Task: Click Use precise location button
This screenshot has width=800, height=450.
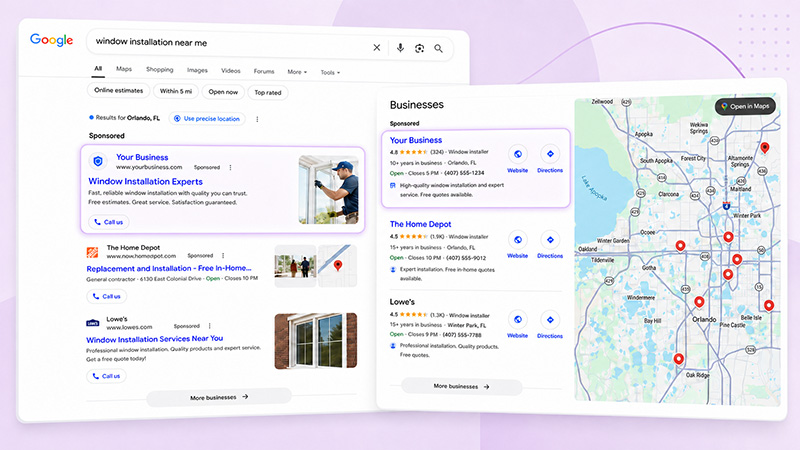Action: (207, 118)
